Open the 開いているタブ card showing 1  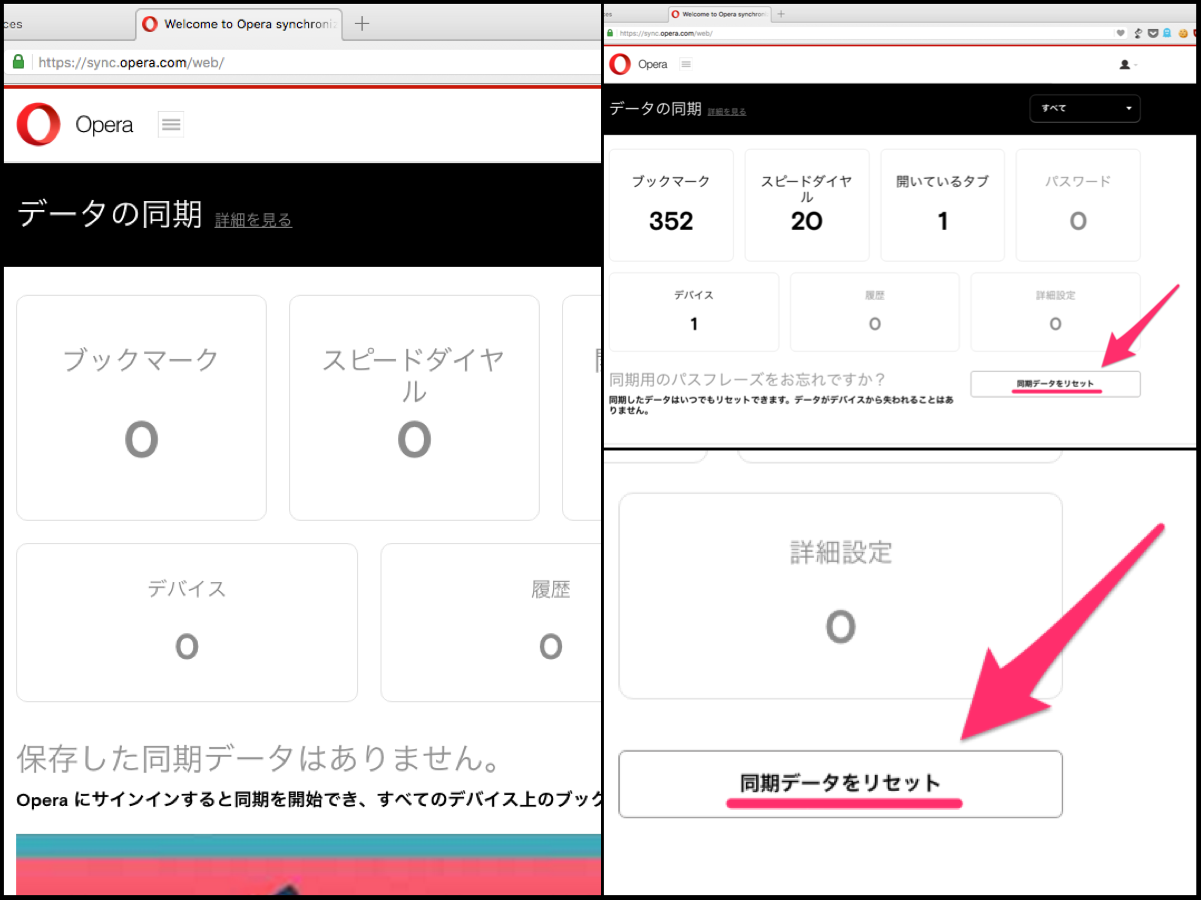pos(943,206)
